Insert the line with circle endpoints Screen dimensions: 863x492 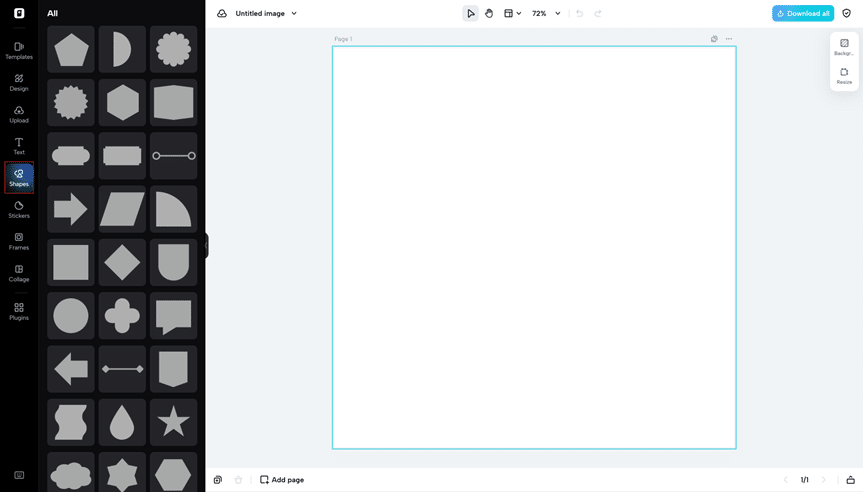(173, 156)
